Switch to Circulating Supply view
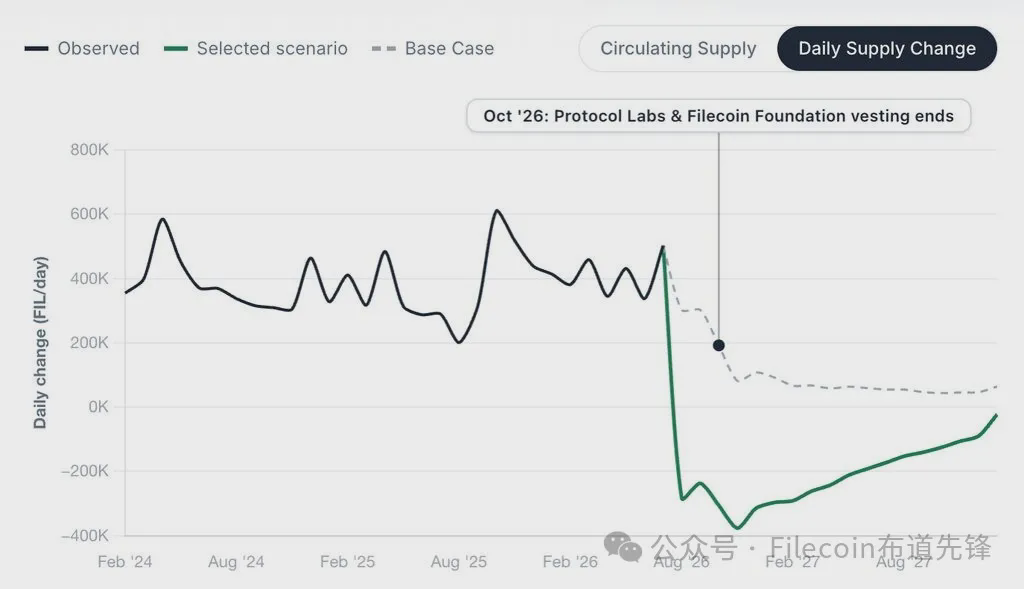This screenshot has width=1024, height=589. pyautogui.click(x=678, y=48)
